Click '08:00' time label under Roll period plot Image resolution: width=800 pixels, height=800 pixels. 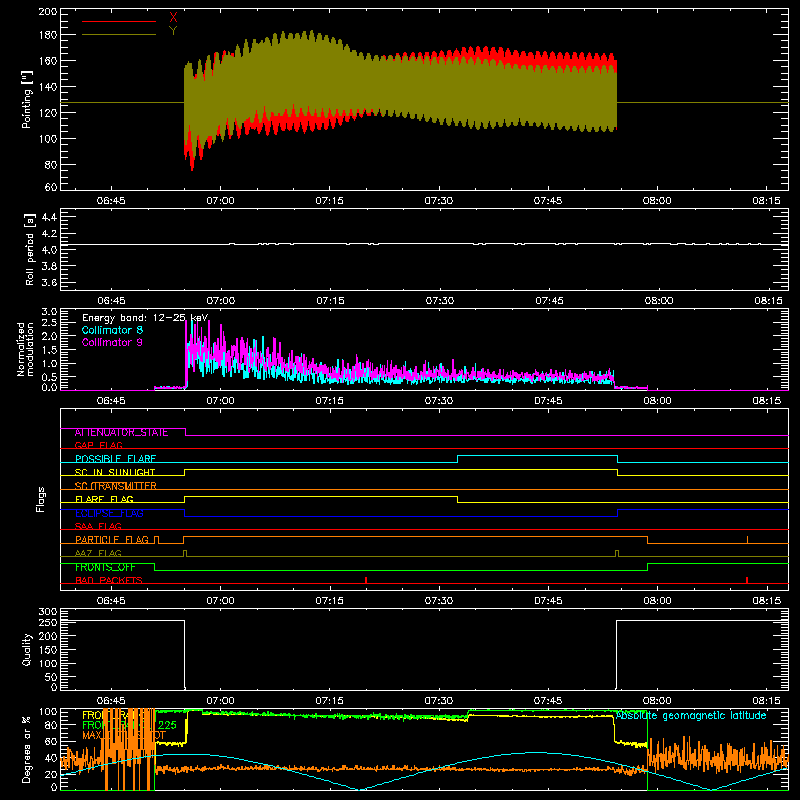(x=658, y=301)
